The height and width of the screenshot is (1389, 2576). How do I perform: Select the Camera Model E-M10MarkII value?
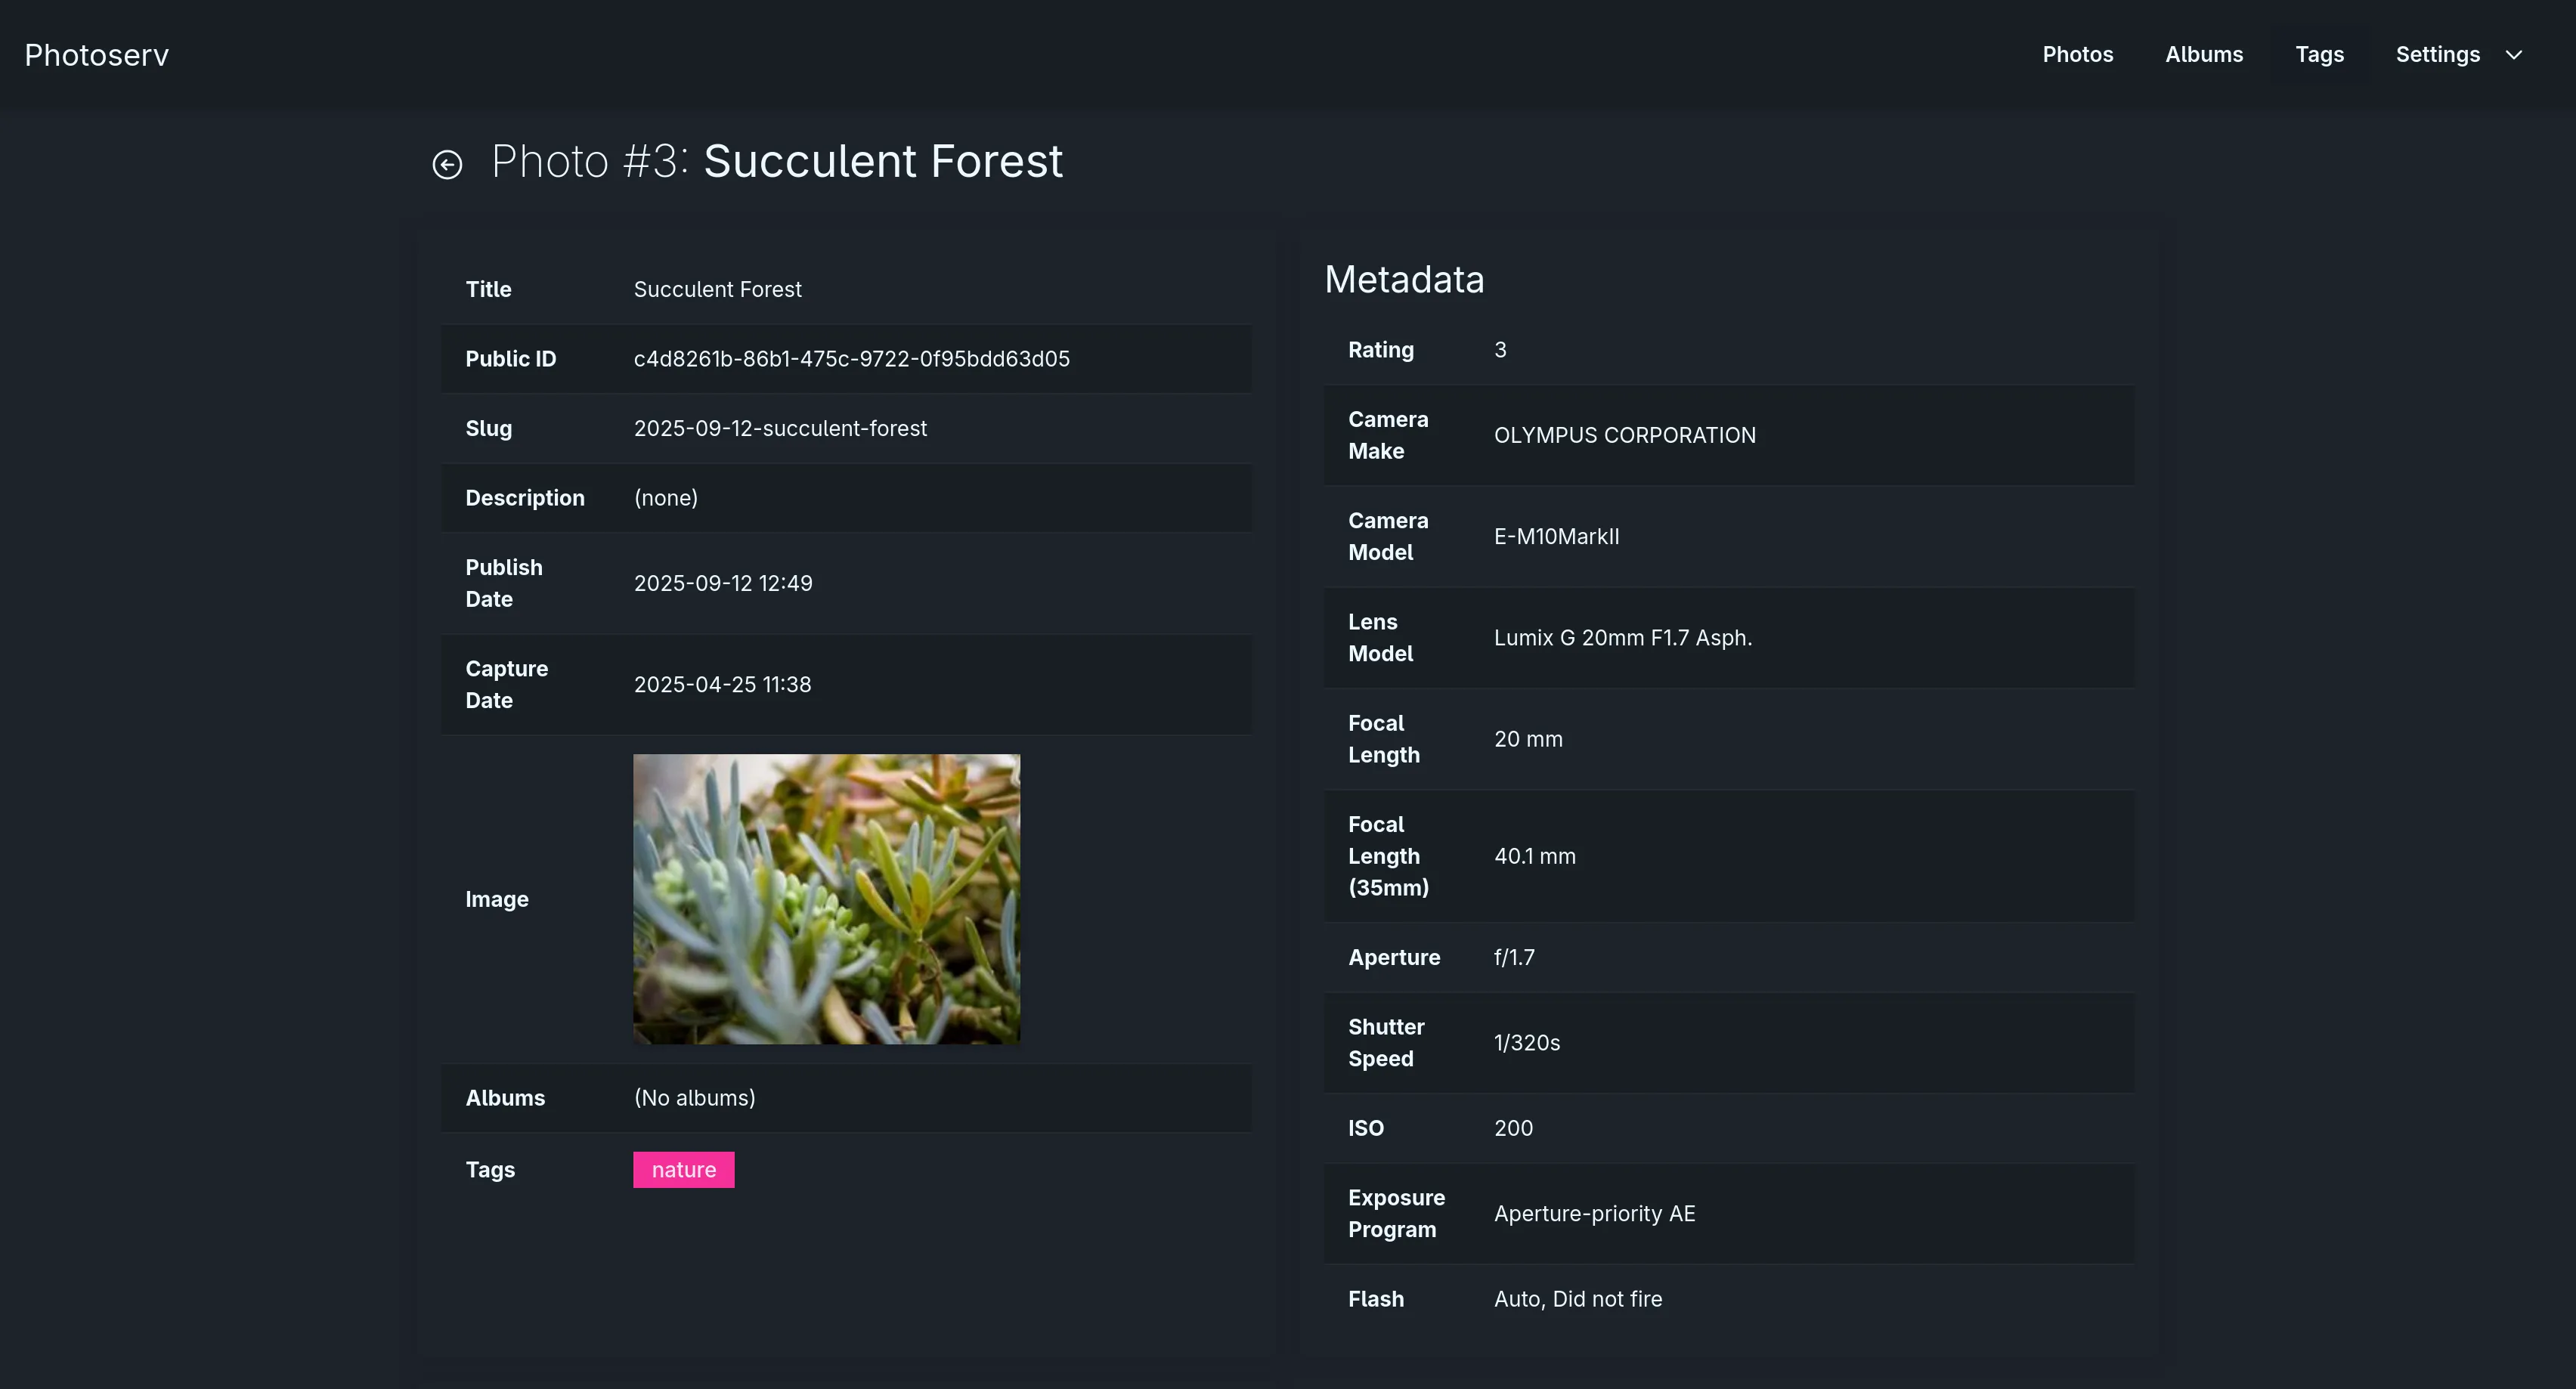click(1556, 536)
